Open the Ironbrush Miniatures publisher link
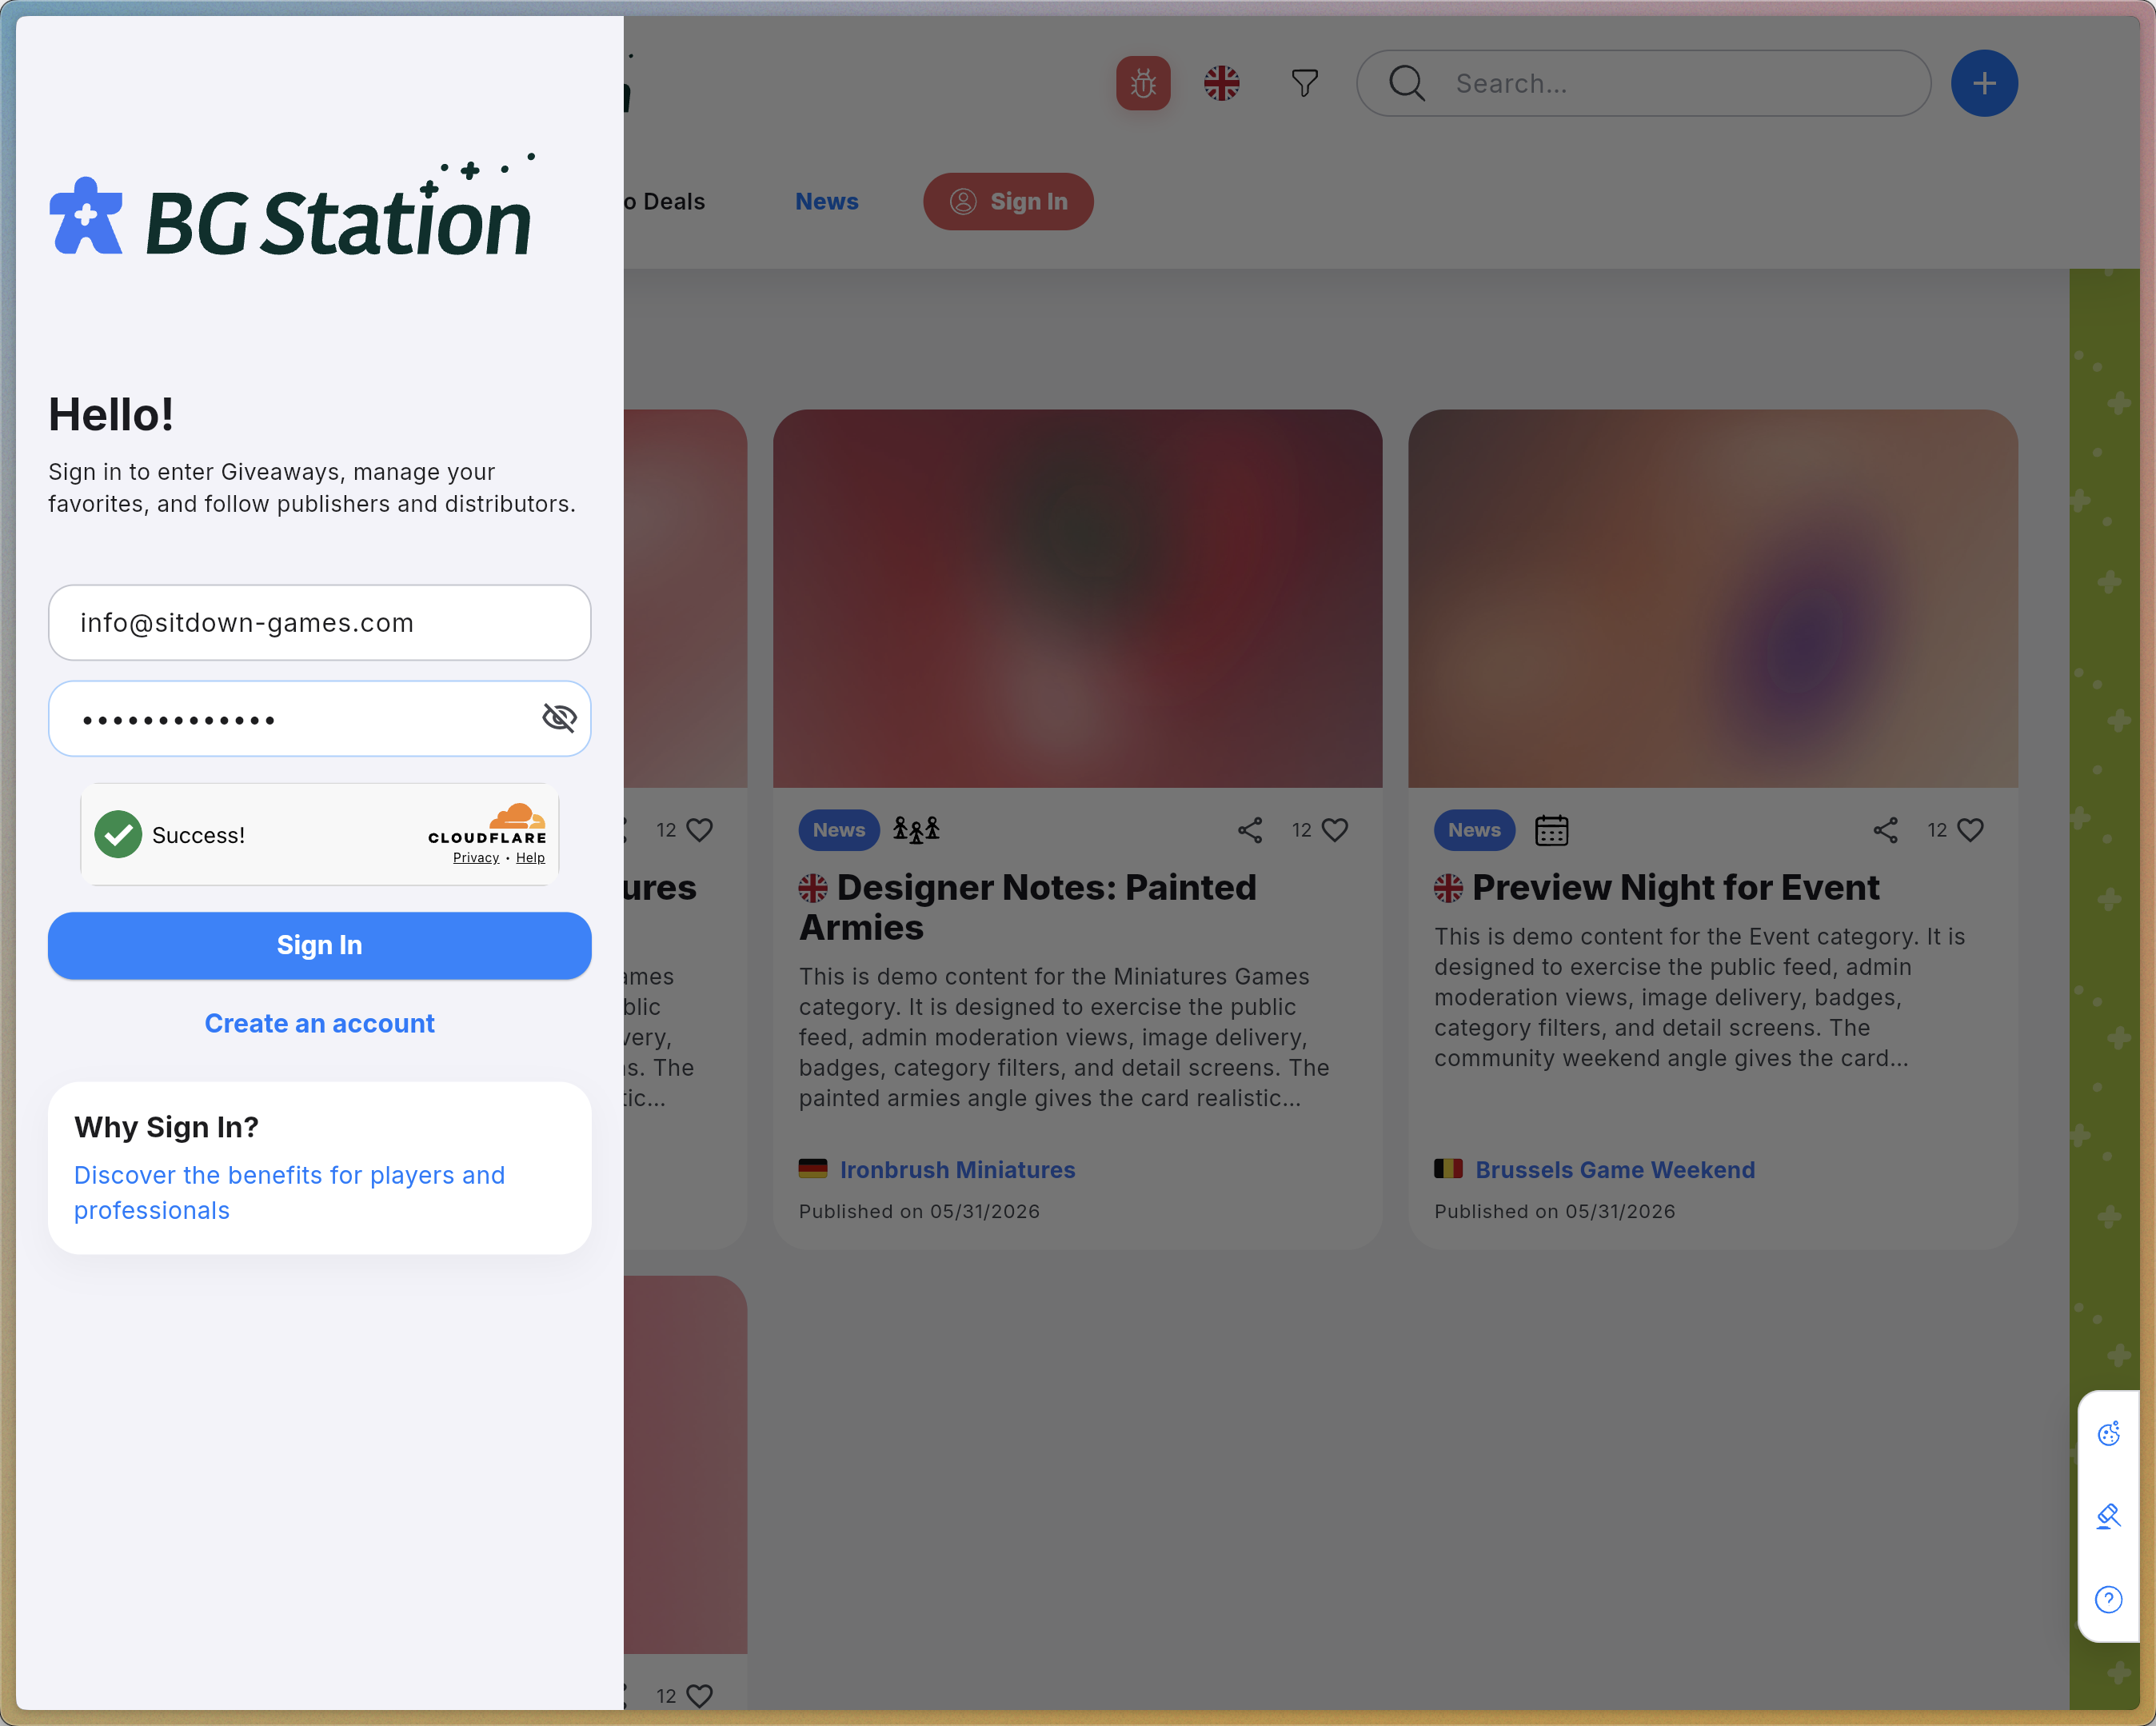 957,1170
